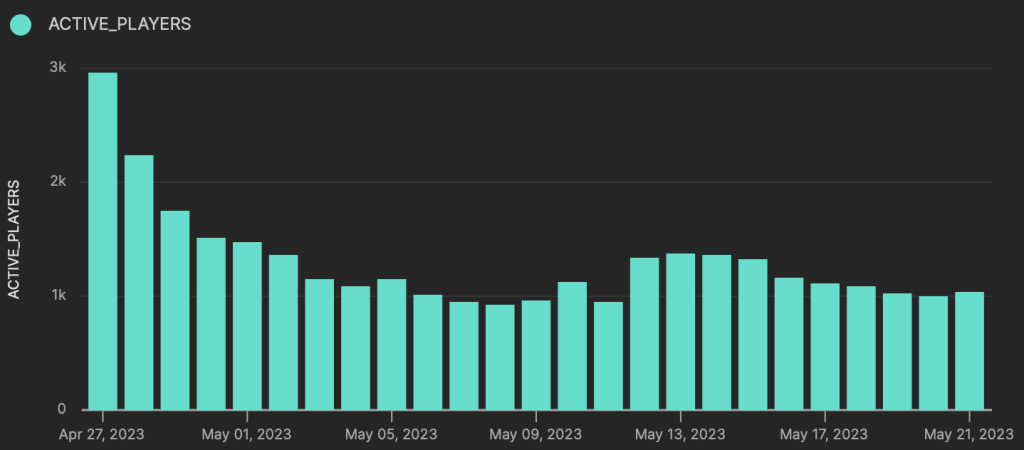Click the 'May 21, 2023' x-axis label

969,434
